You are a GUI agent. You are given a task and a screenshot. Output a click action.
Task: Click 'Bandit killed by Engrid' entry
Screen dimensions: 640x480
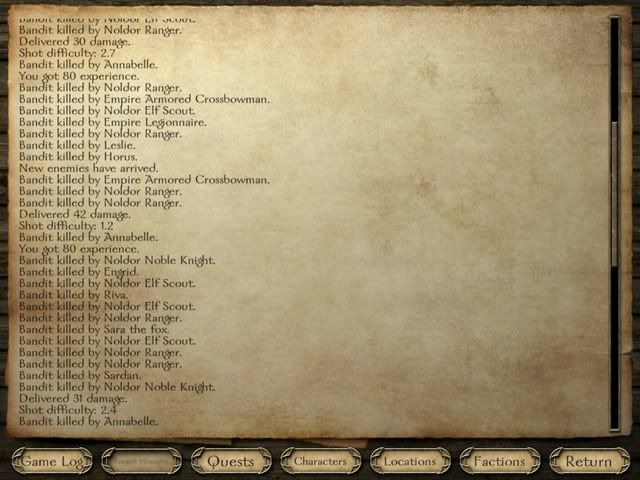[79, 272]
